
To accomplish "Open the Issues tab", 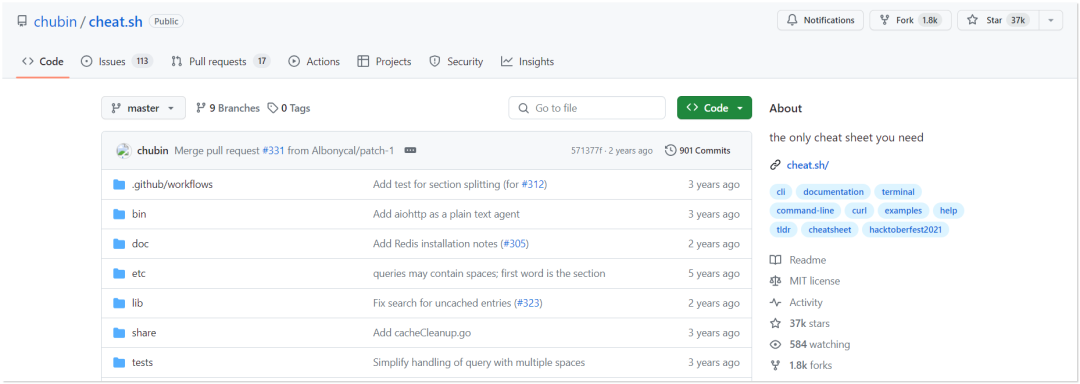I will [x=116, y=61].
